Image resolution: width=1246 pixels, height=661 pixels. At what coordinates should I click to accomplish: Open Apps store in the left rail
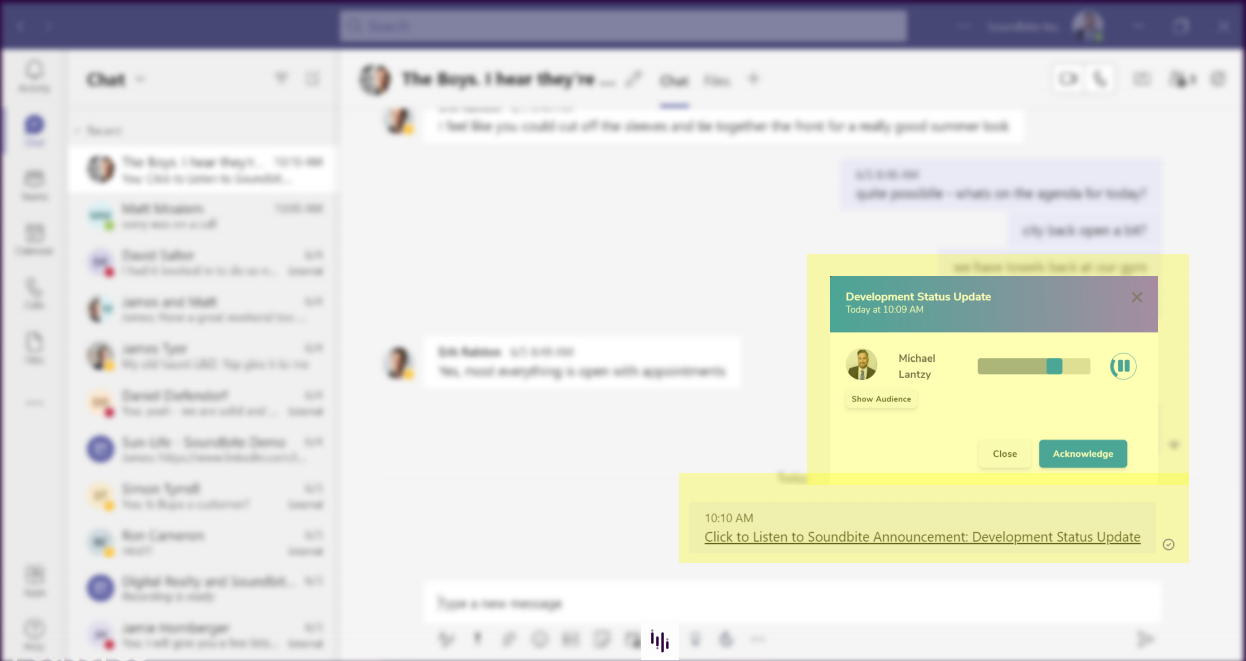coord(34,580)
